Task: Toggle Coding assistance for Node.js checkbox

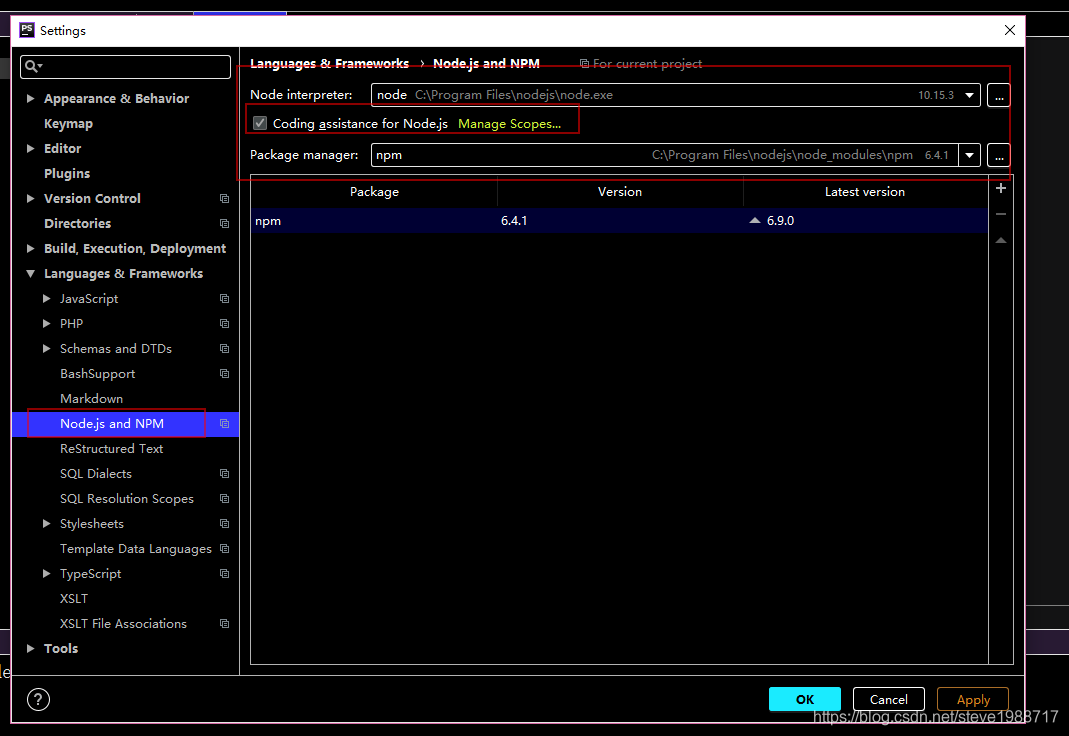Action: point(260,123)
